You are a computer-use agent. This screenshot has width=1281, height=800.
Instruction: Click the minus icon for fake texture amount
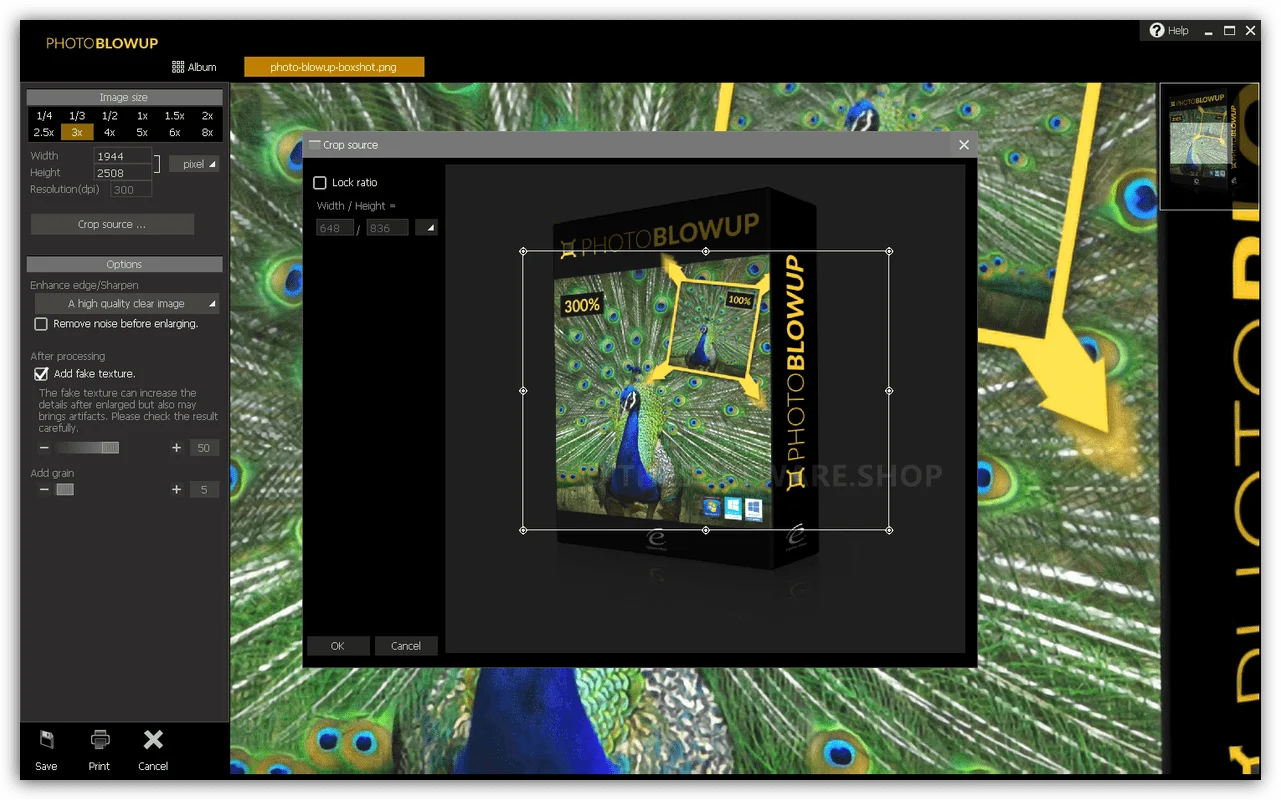43,448
